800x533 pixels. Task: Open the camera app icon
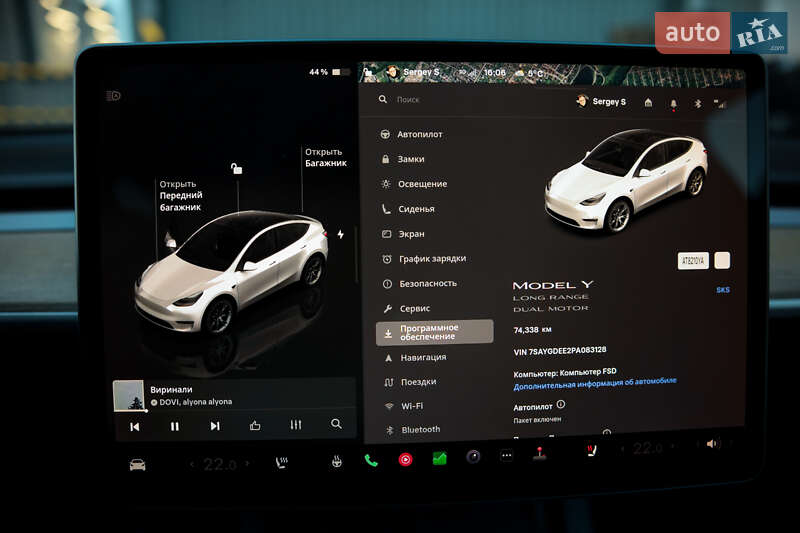pos(473,457)
